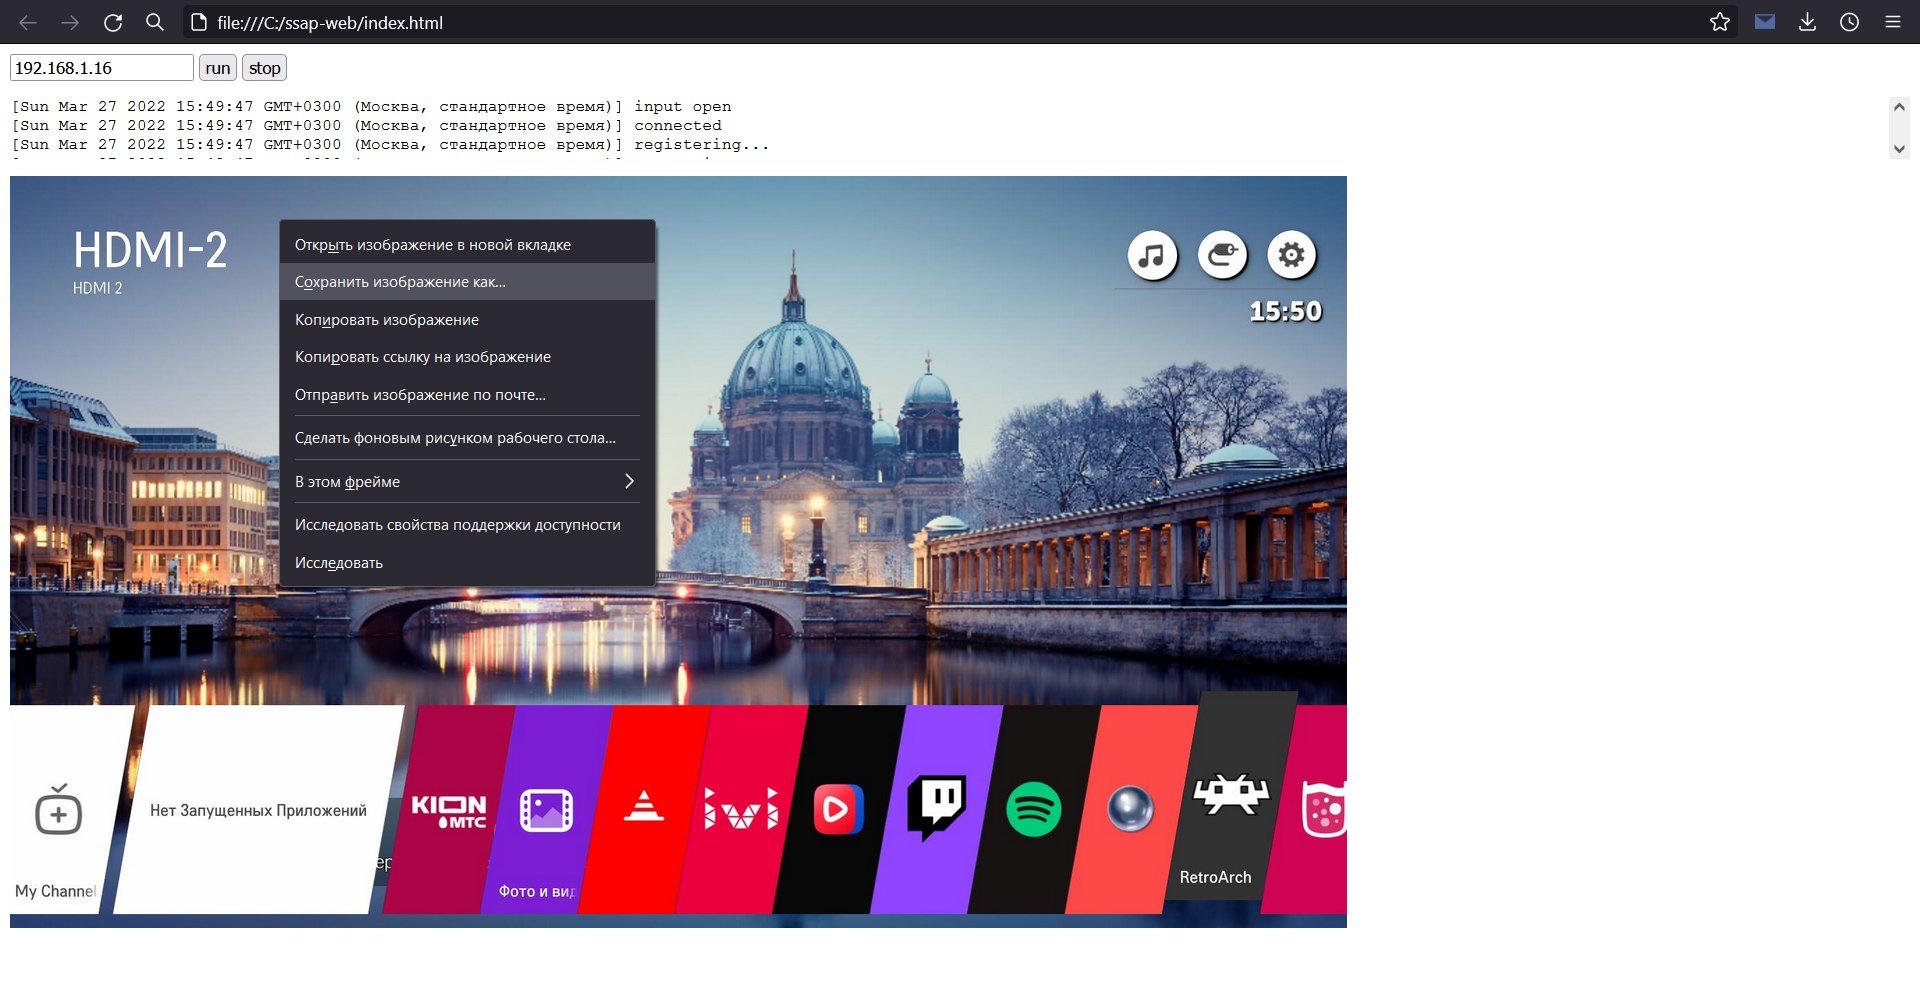
Task: Expand the 'В этом фрейме' submenu
Action: click(x=467, y=482)
